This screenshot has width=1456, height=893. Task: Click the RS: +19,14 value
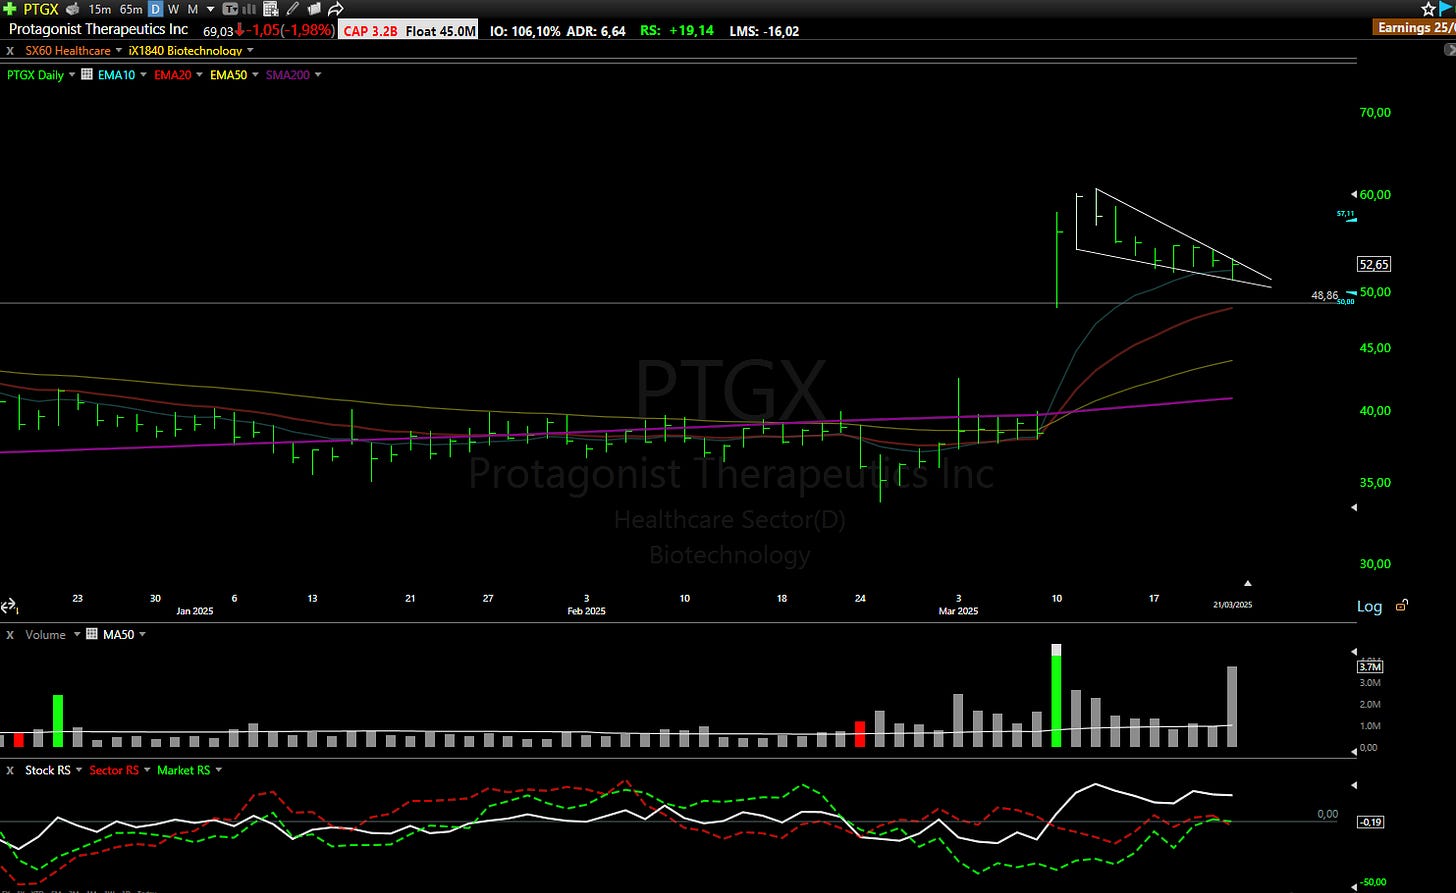677,31
